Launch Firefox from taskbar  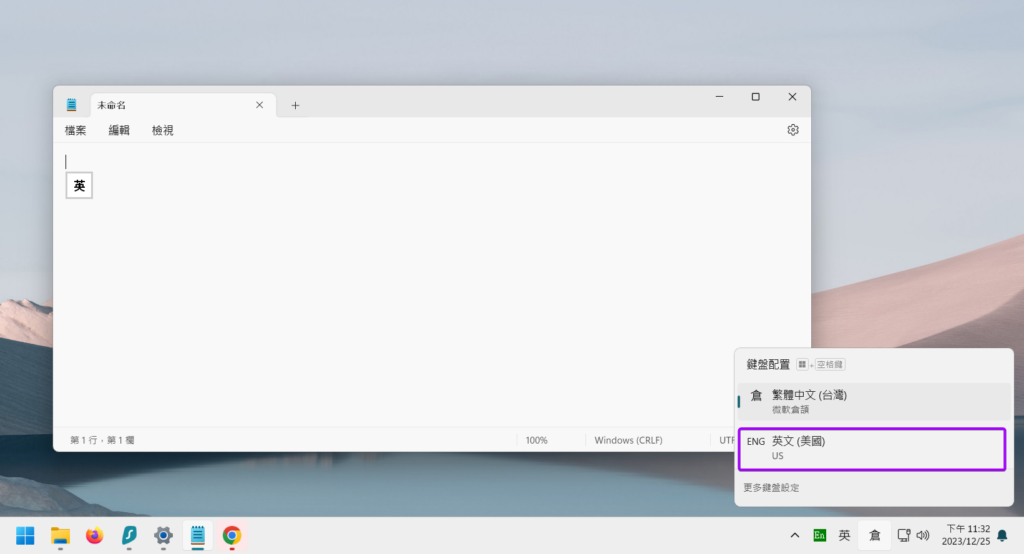point(95,536)
